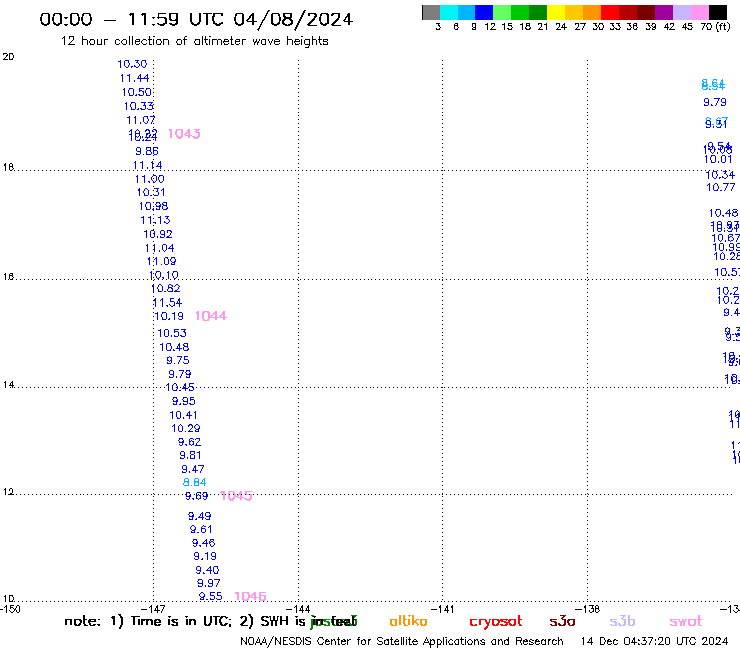Viewport: 740px width, 650px height.
Task: Click the wave height value 11.04
Action: tap(160, 248)
